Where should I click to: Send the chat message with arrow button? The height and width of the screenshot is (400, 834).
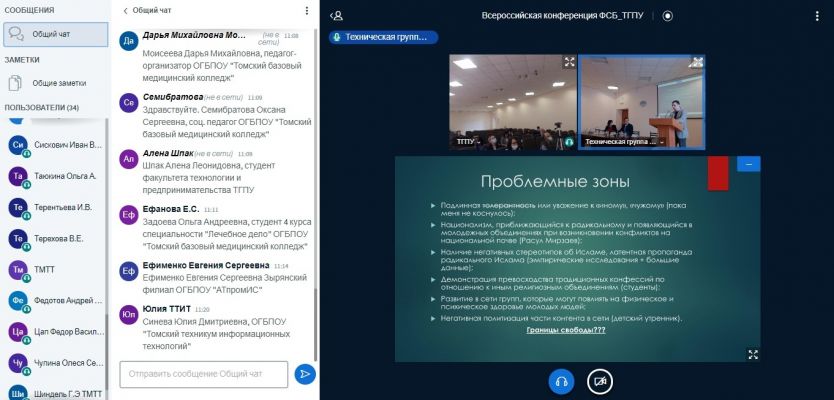click(305, 374)
